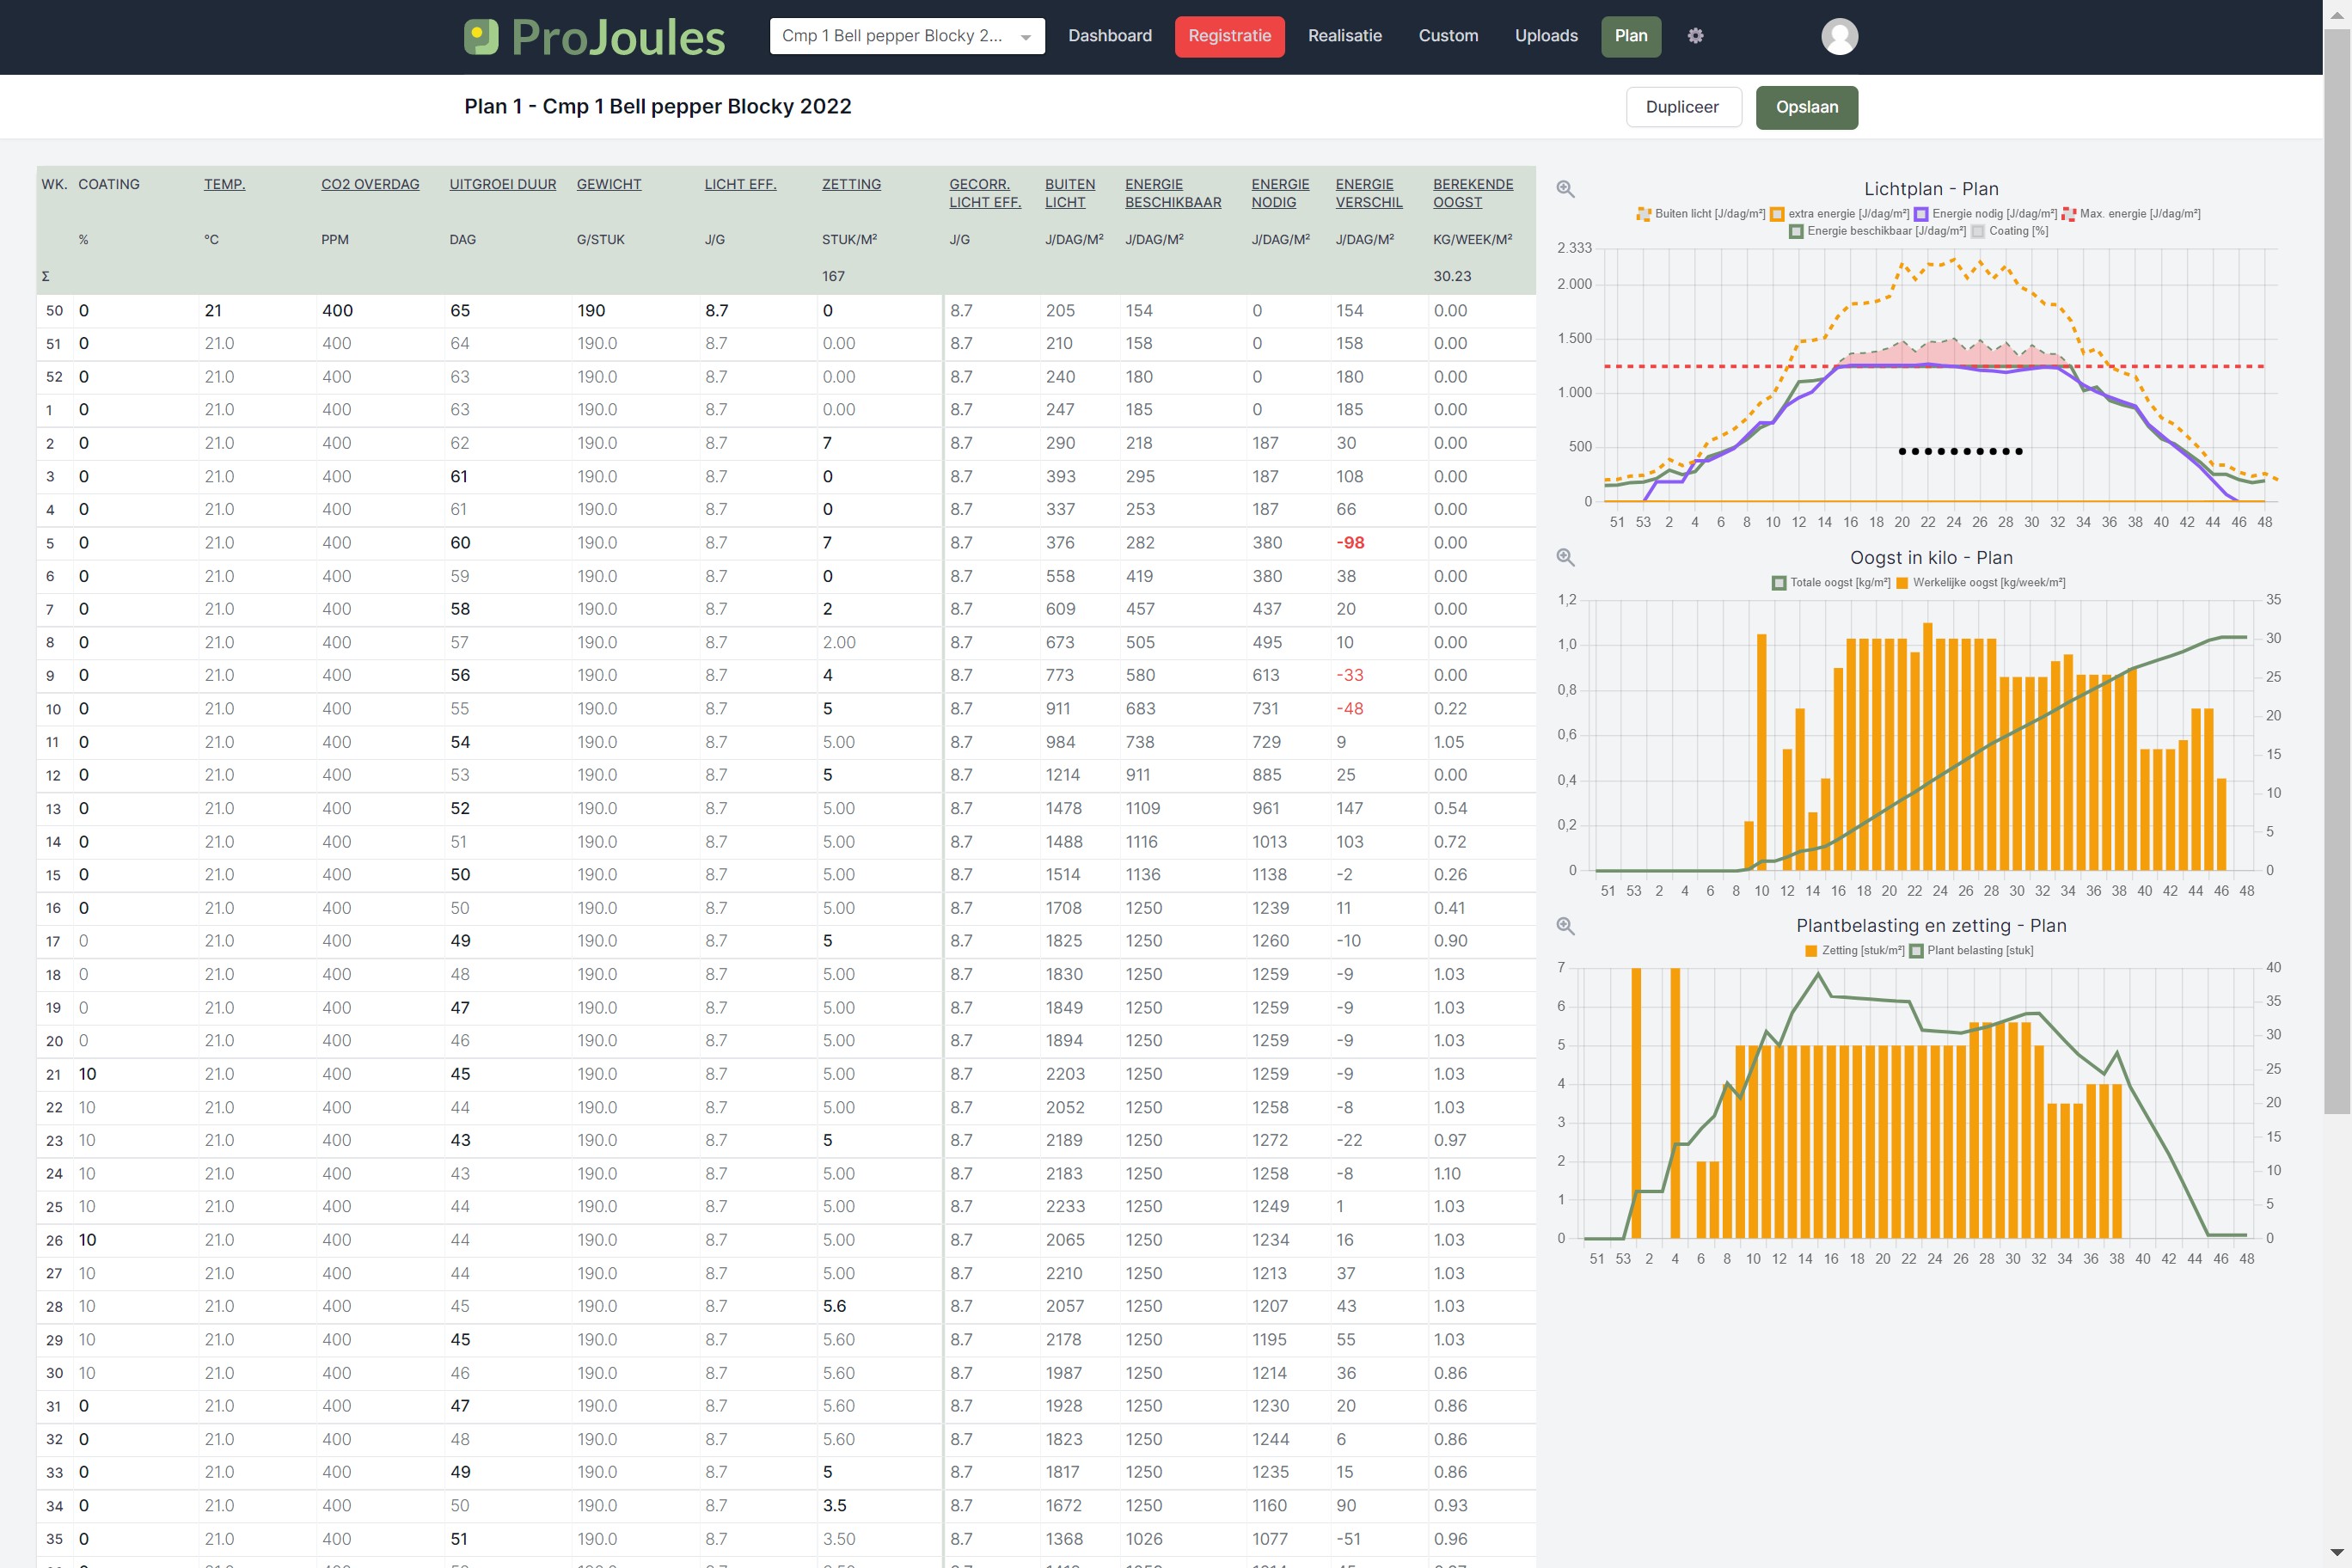Open the Cmp 1 Bell pepper Blocky dropdown
The width and height of the screenshot is (2352, 1568).
coord(906,36)
